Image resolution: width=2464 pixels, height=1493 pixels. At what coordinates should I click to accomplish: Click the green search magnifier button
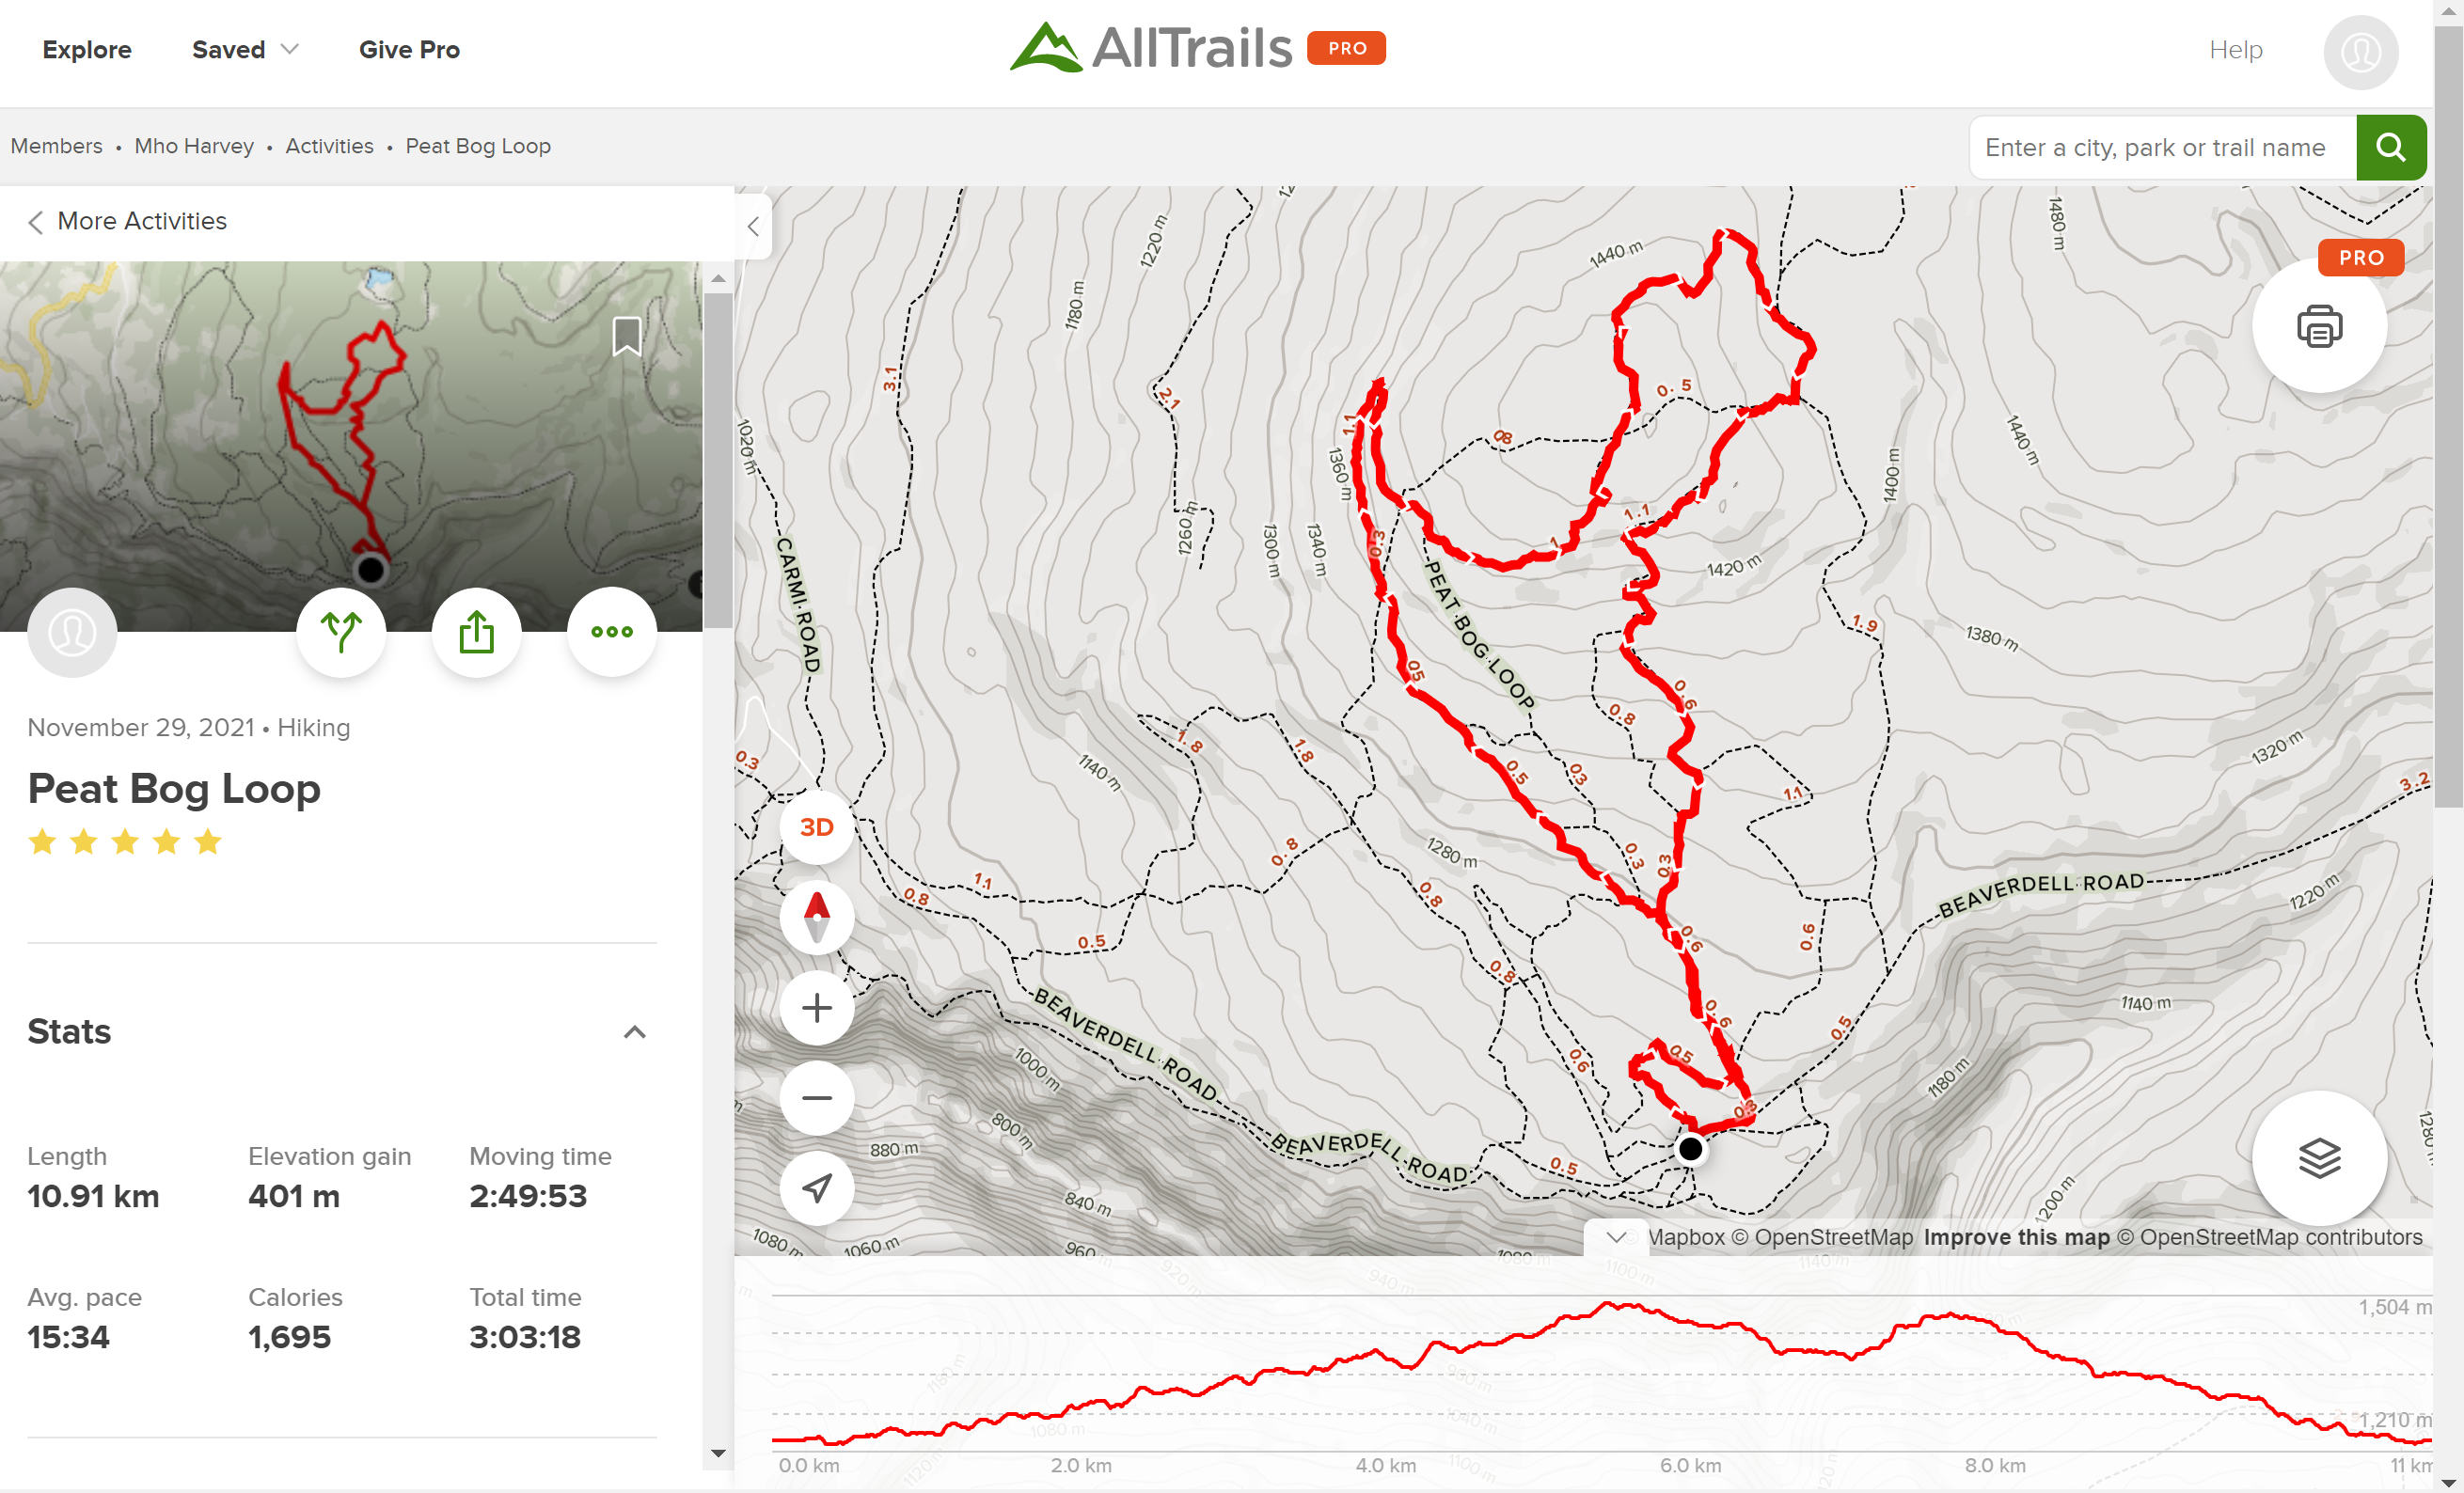point(2390,147)
